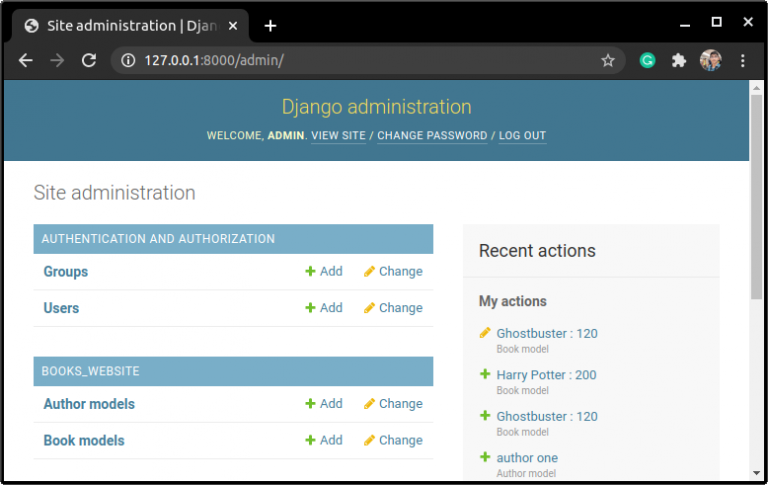Open added Ghostbuster : 120 recent action
The width and height of the screenshot is (768, 485).
click(547, 416)
